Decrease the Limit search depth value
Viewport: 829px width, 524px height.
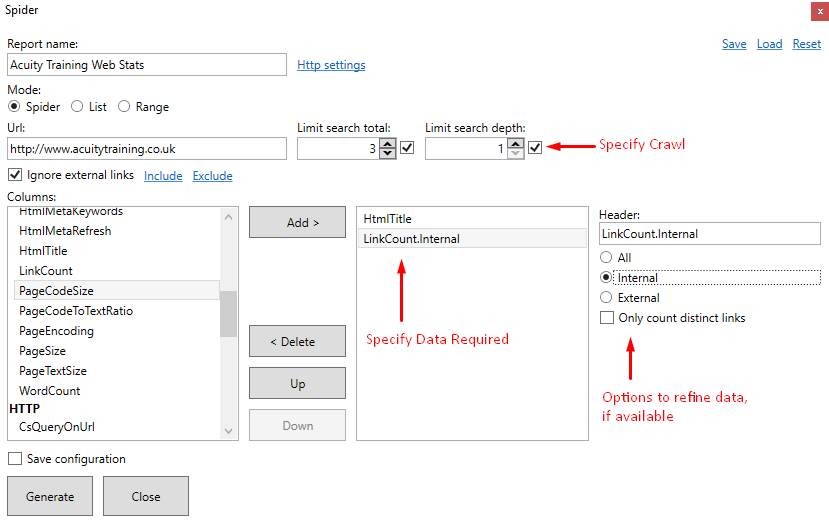(515, 153)
